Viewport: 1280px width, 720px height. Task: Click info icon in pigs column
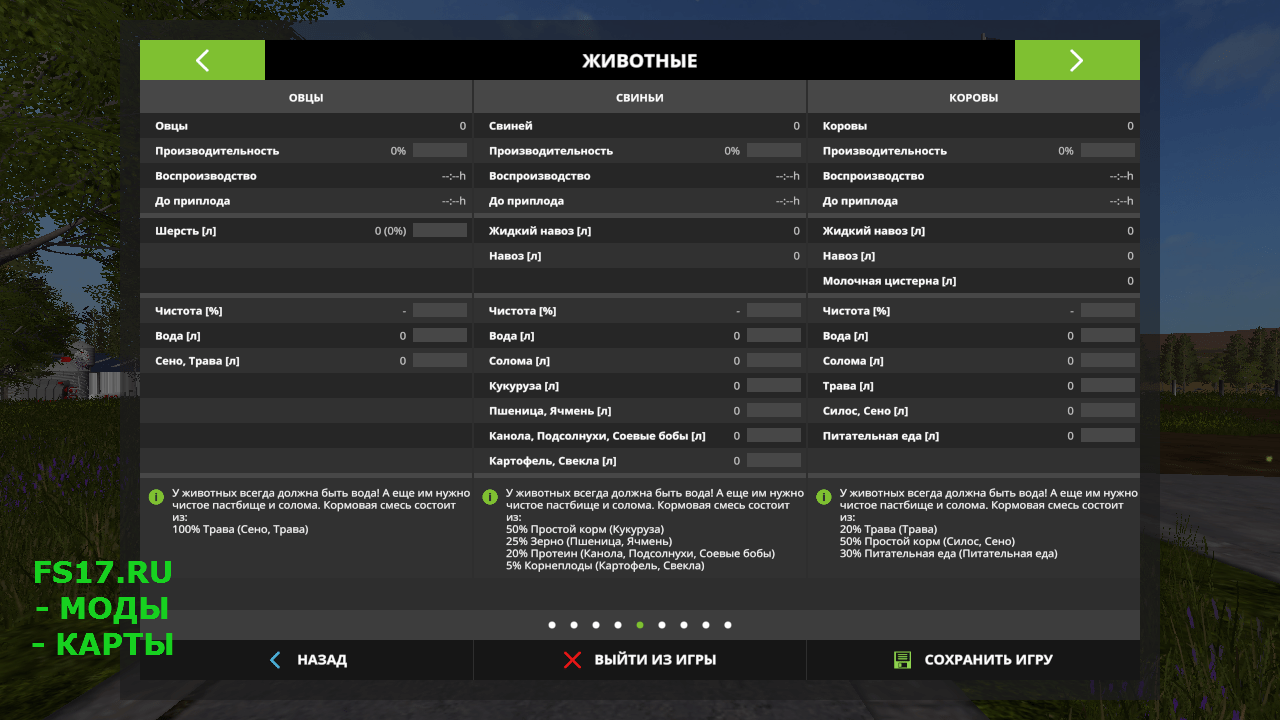point(490,496)
